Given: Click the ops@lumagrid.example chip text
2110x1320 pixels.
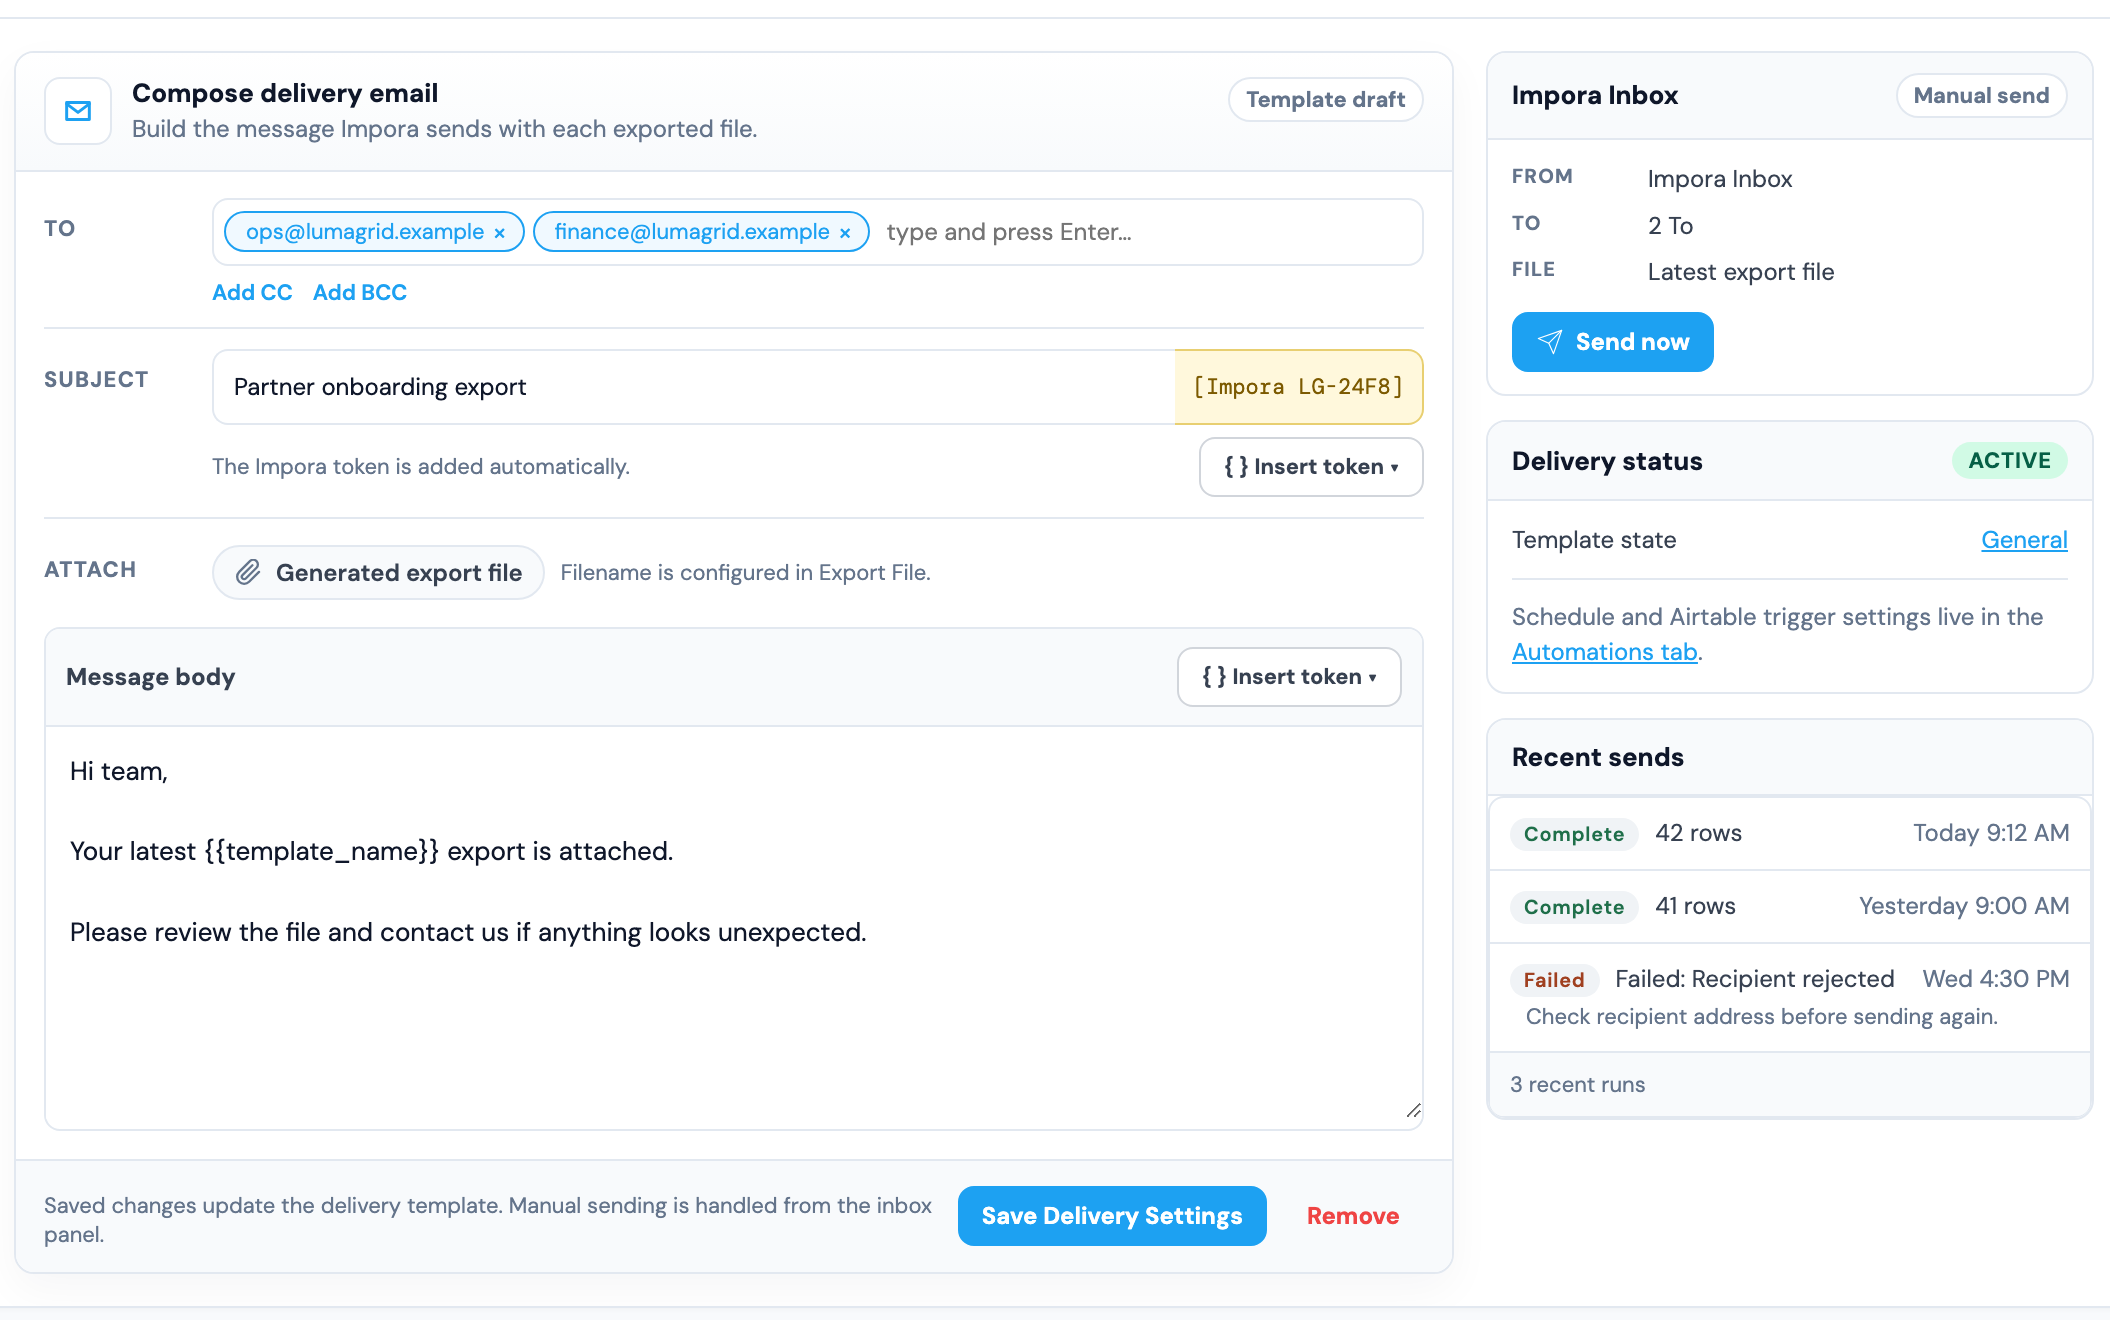Looking at the screenshot, I should [x=365, y=232].
